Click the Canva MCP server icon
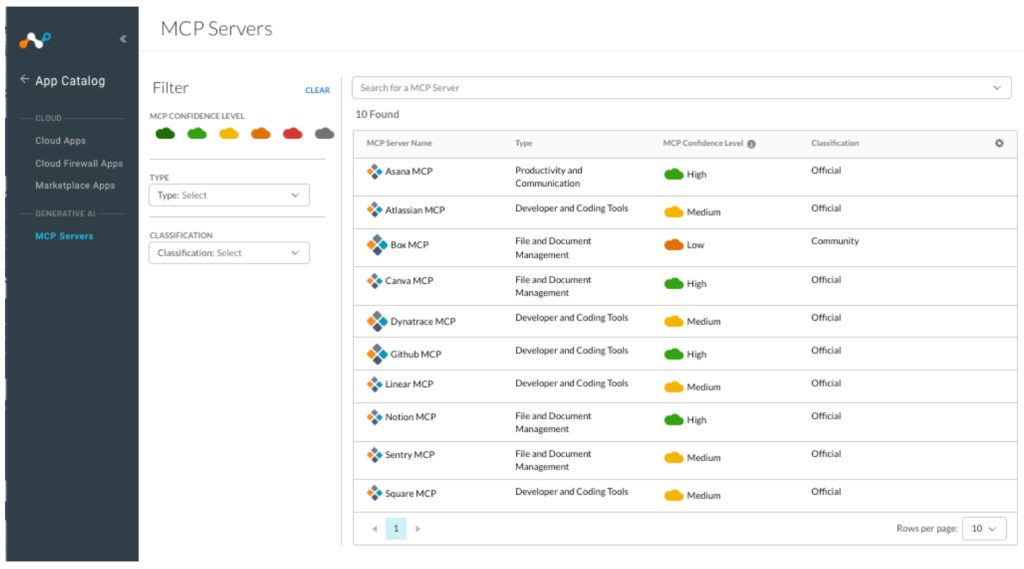 [x=374, y=281]
